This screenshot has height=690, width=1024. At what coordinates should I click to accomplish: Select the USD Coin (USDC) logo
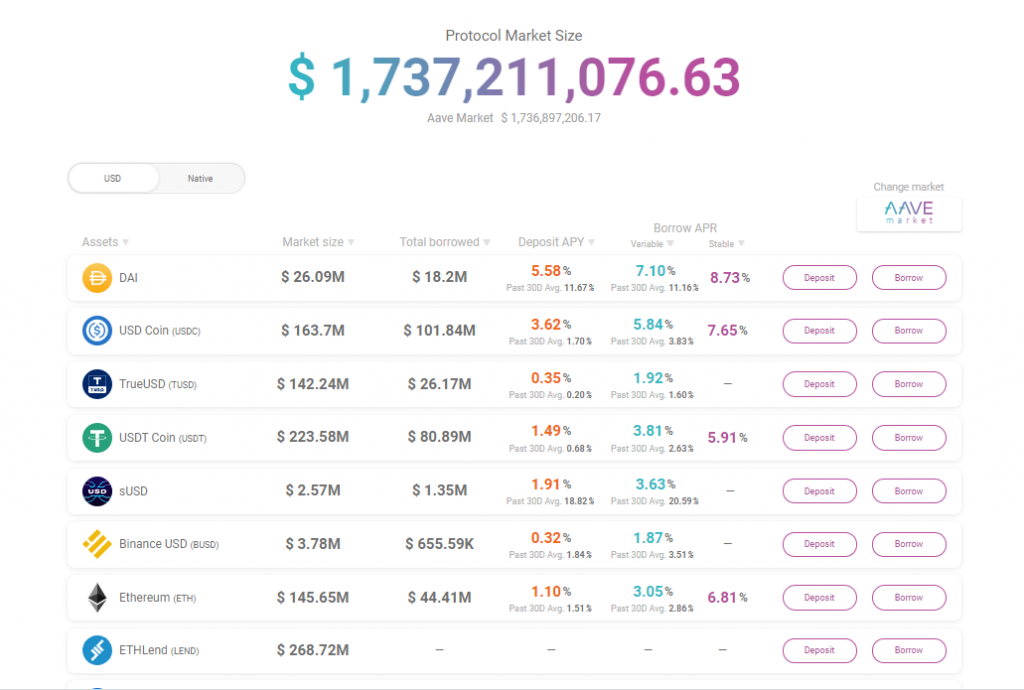pyautogui.click(x=95, y=330)
